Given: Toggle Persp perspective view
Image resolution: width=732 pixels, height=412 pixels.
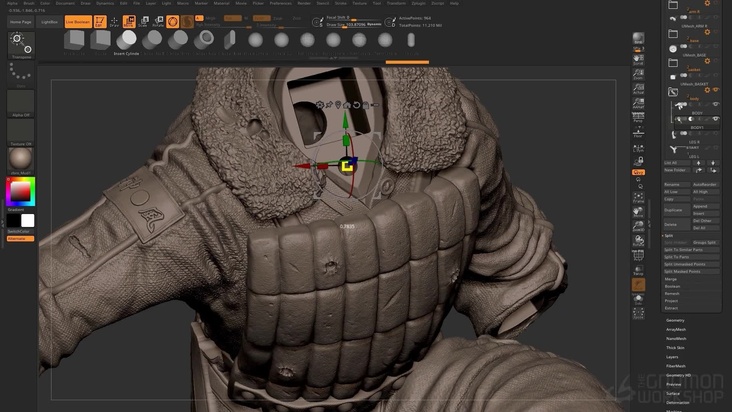Looking at the screenshot, I should coord(638,117).
